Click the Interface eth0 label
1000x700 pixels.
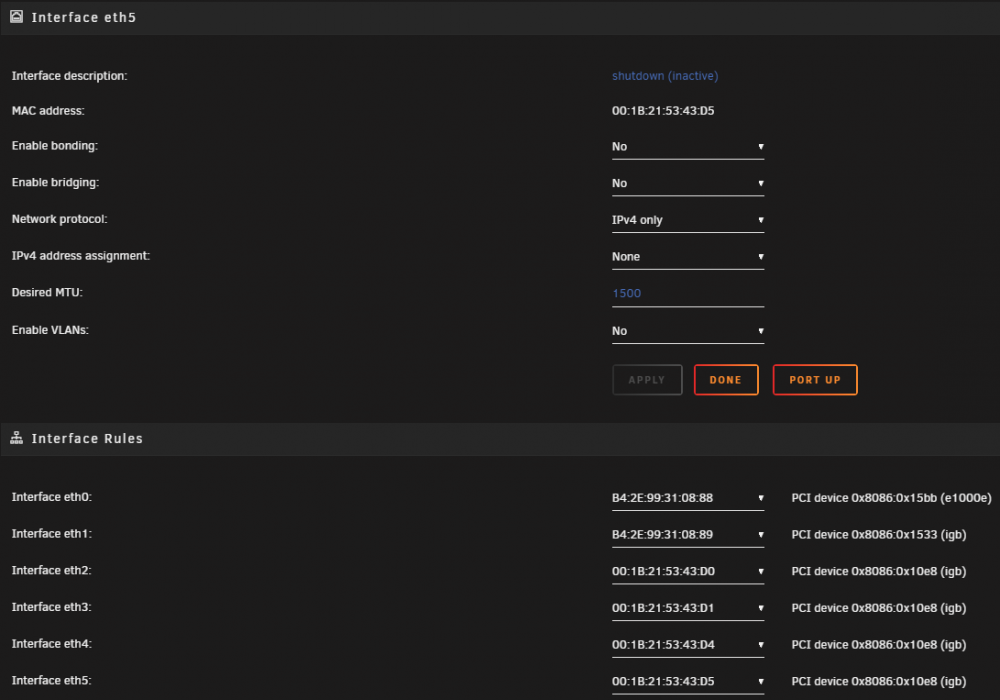pyautogui.click(x=52, y=497)
